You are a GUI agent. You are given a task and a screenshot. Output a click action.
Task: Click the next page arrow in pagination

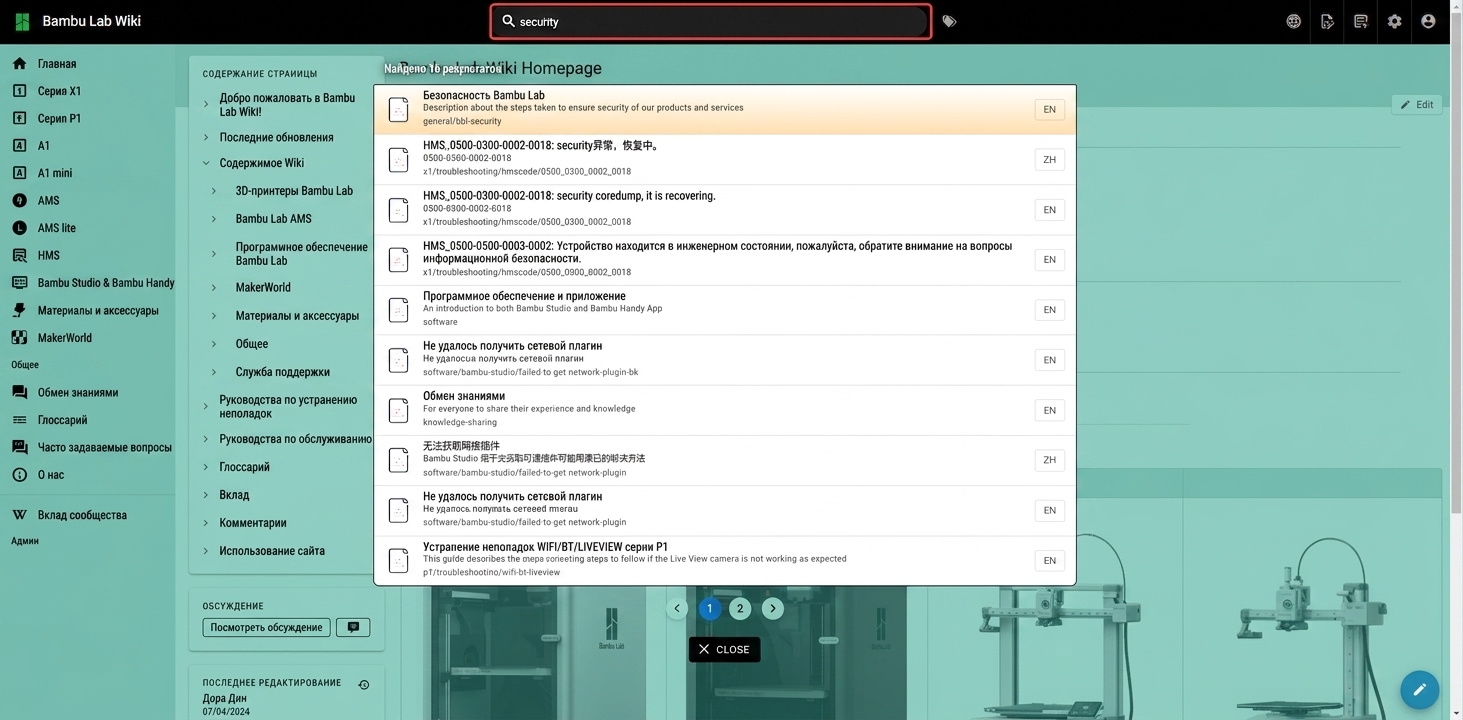[x=772, y=608]
